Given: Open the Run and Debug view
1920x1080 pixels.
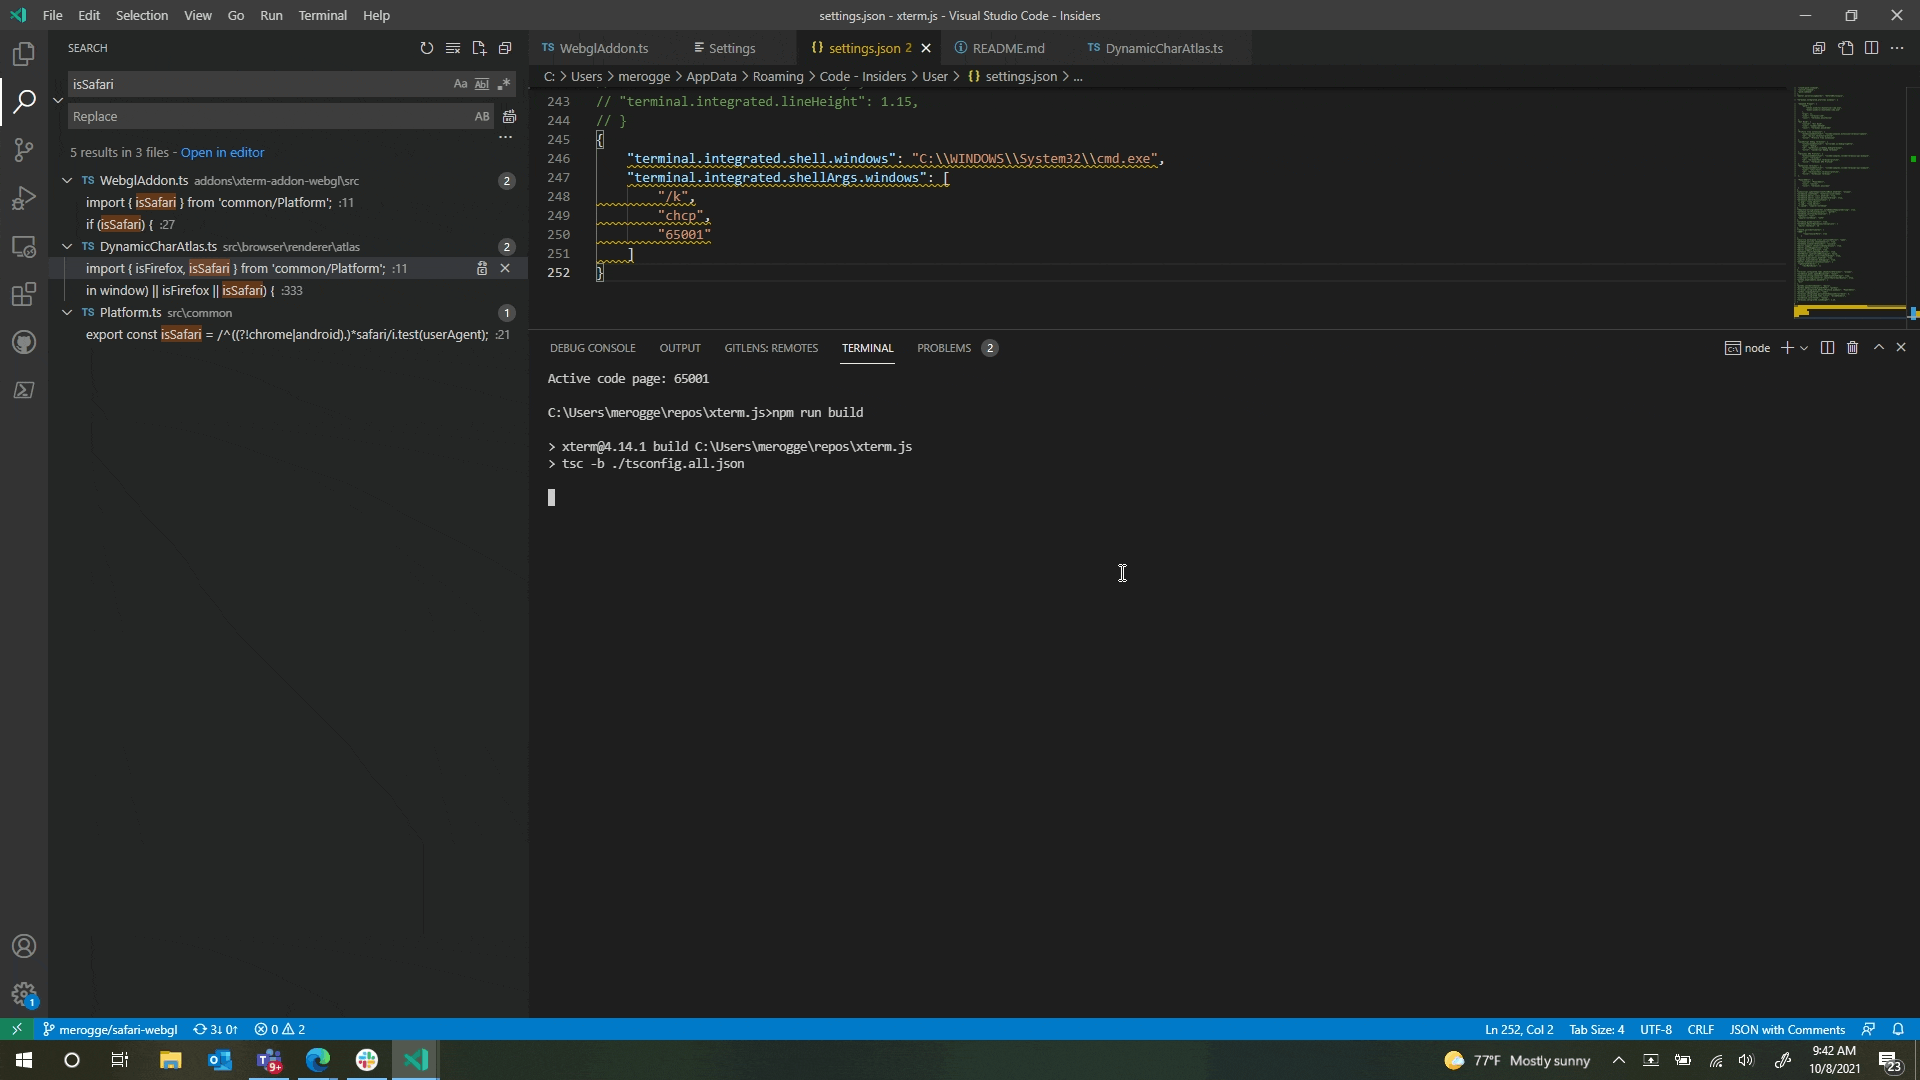Looking at the screenshot, I should [x=23, y=198].
